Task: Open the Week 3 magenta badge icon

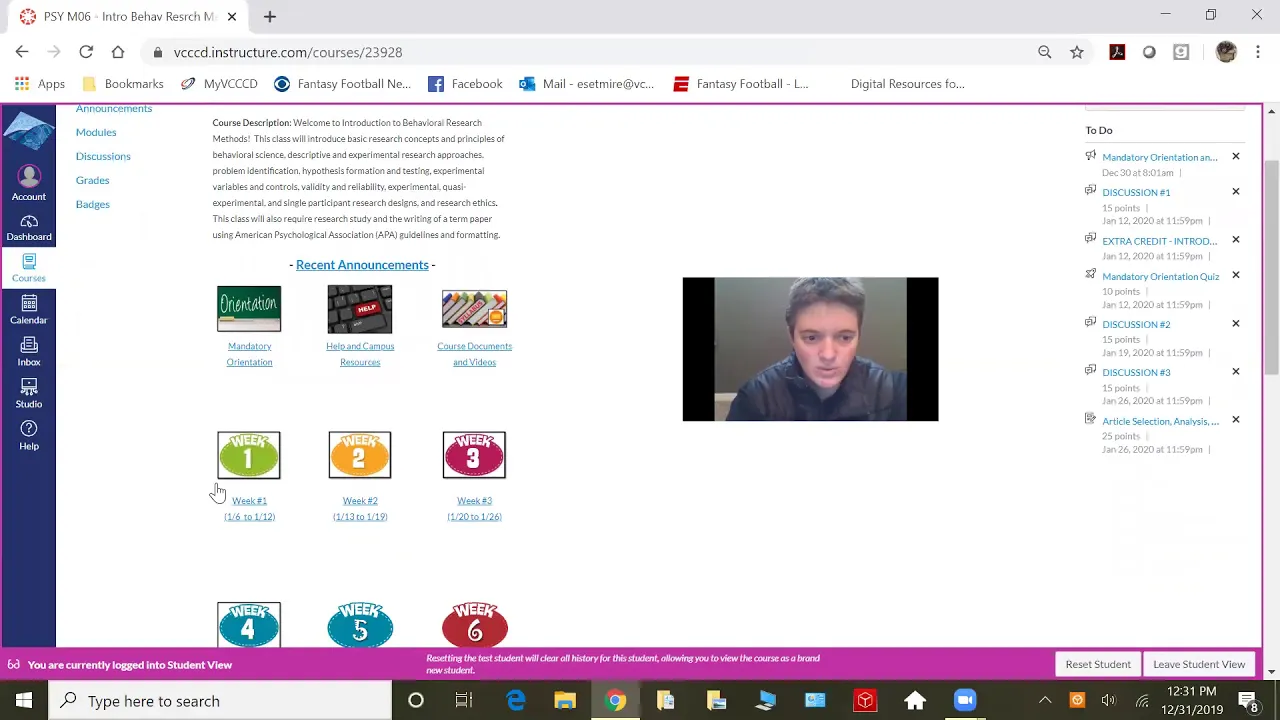Action: (x=474, y=455)
